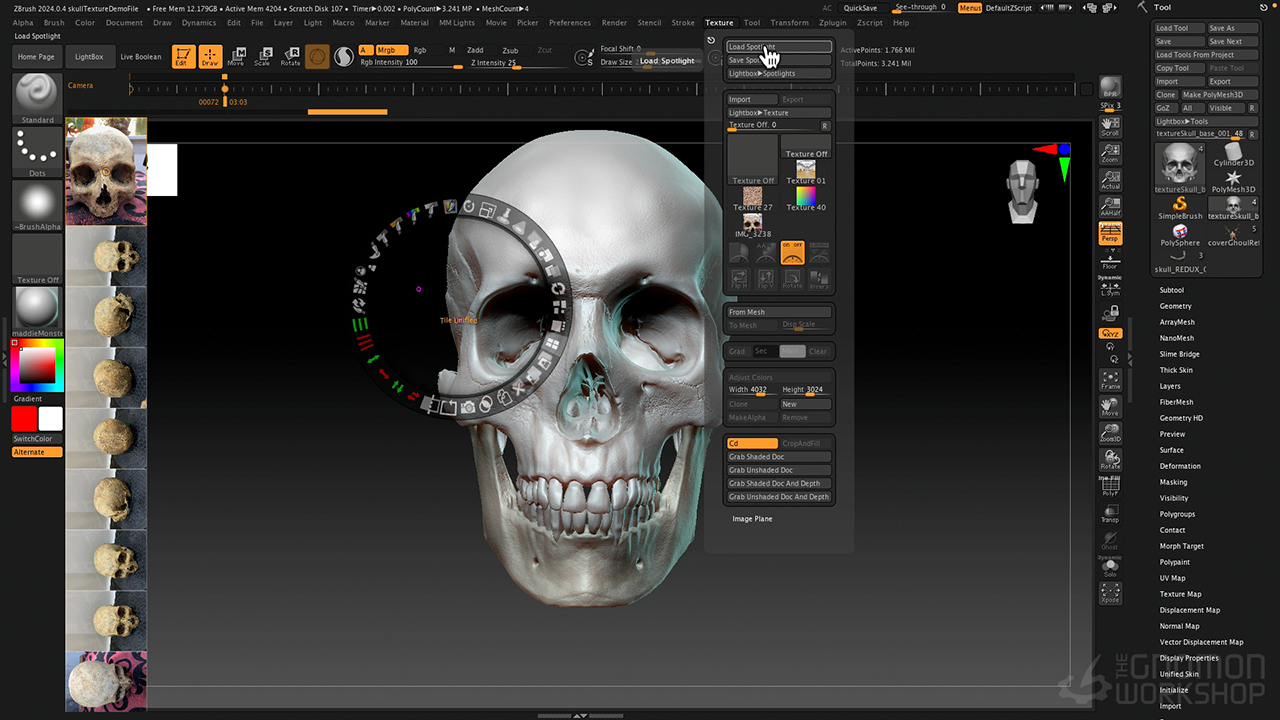Click the Rgb Intensity slider

coord(410,63)
